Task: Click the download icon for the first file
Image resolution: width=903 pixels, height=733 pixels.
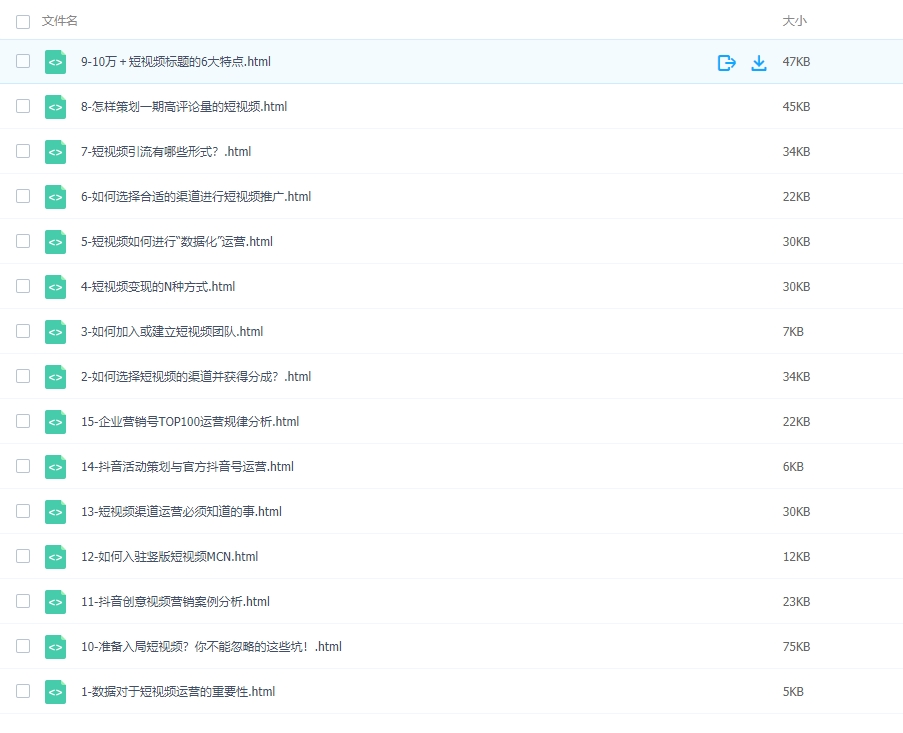Action: (x=759, y=61)
